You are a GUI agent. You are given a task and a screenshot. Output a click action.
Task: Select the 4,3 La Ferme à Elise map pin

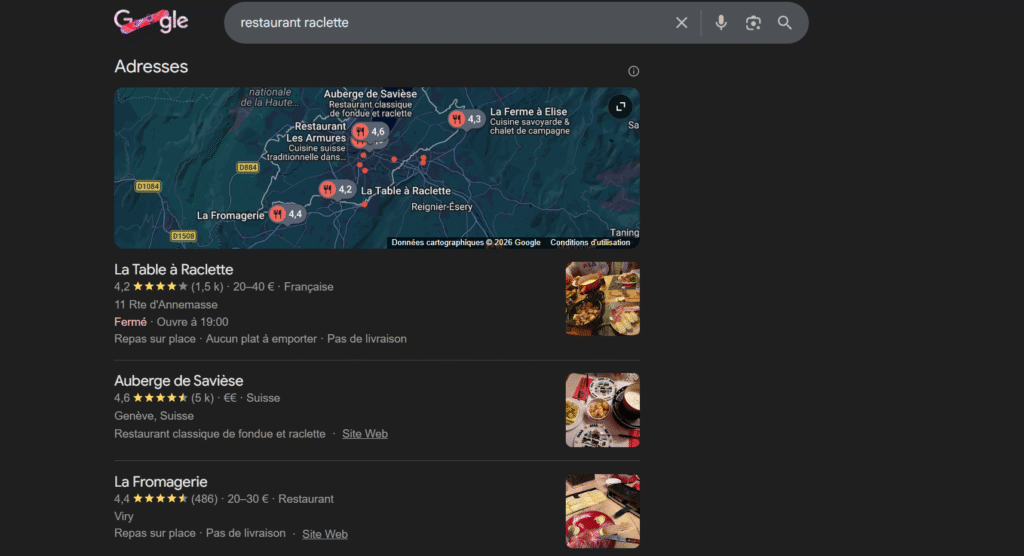tap(466, 119)
